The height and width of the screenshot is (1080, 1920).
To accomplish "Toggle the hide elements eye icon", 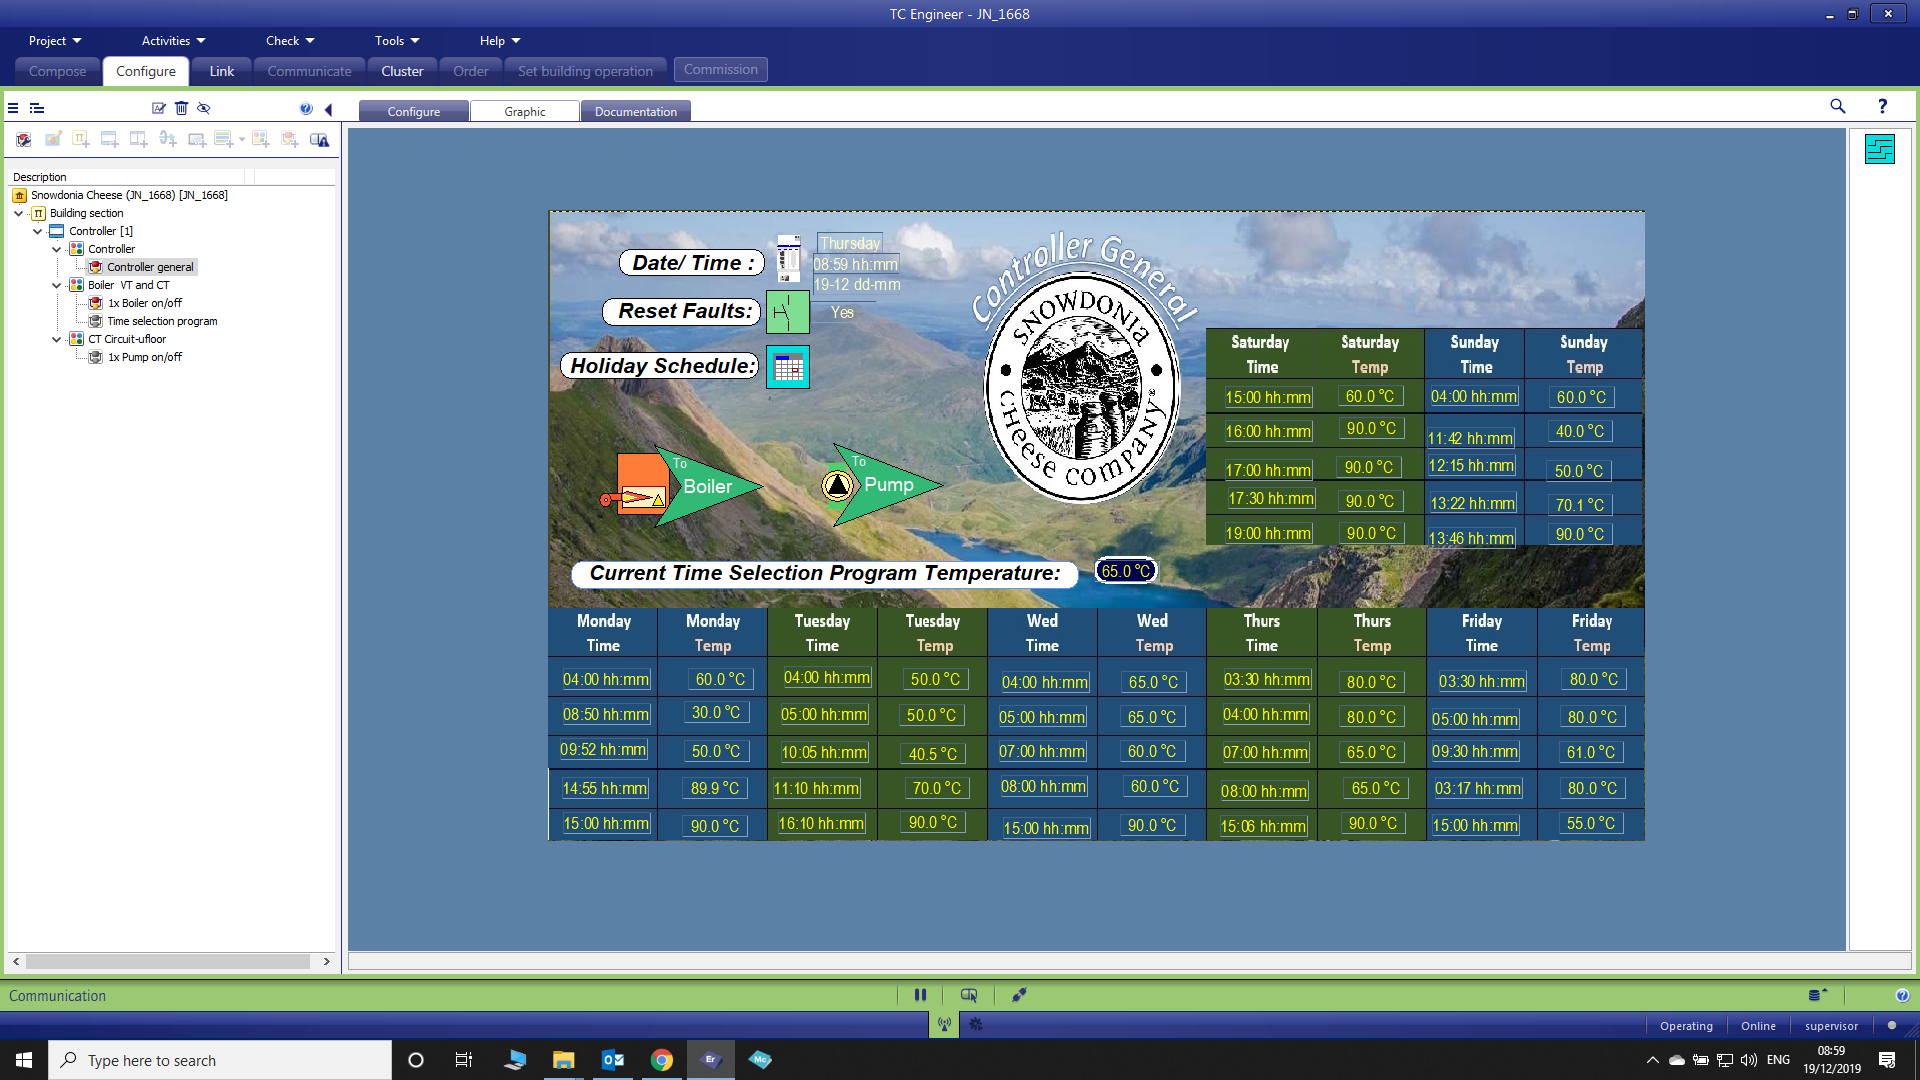I will pos(204,108).
